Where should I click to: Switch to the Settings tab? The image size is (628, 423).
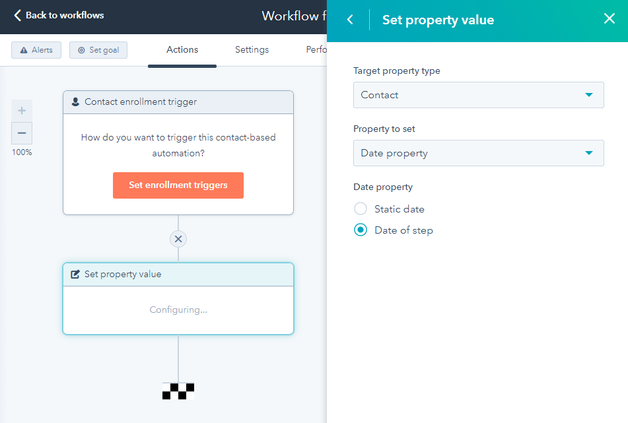252,50
